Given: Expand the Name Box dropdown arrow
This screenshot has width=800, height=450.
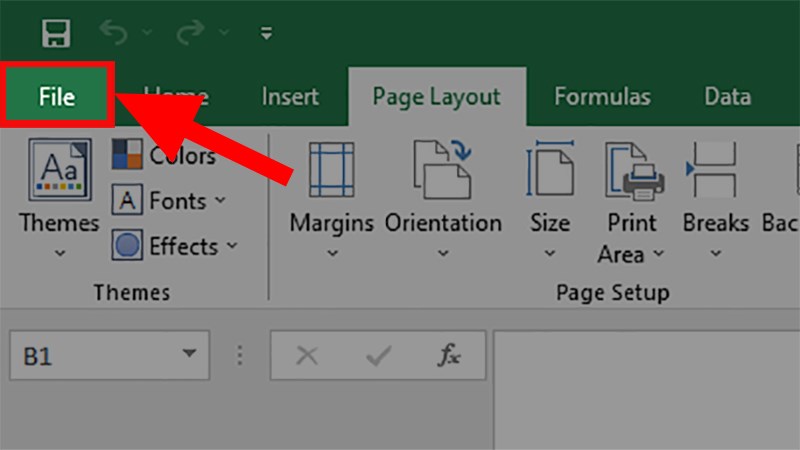Looking at the screenshot, I should [188, 354].
